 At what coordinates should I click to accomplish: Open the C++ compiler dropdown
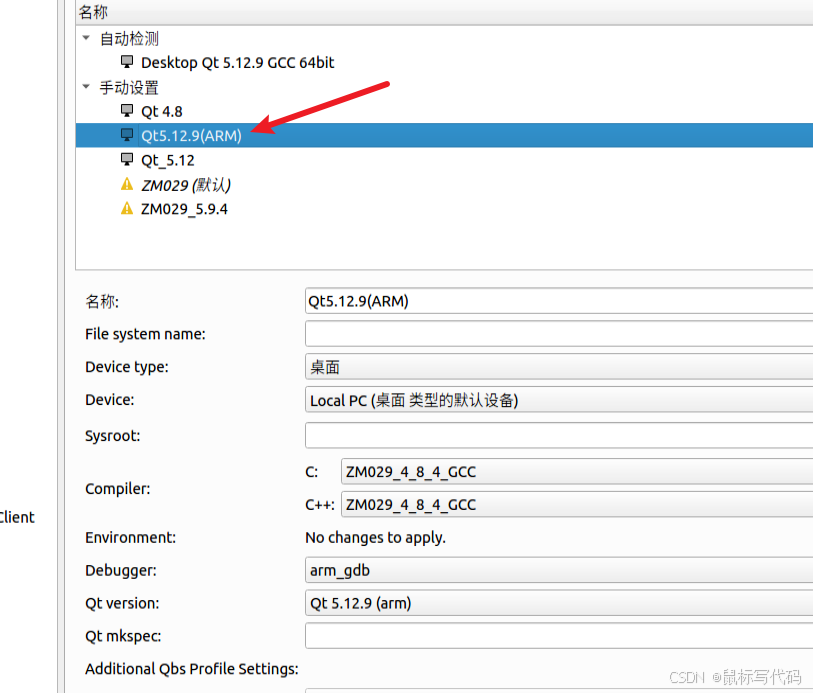[577, 504]
